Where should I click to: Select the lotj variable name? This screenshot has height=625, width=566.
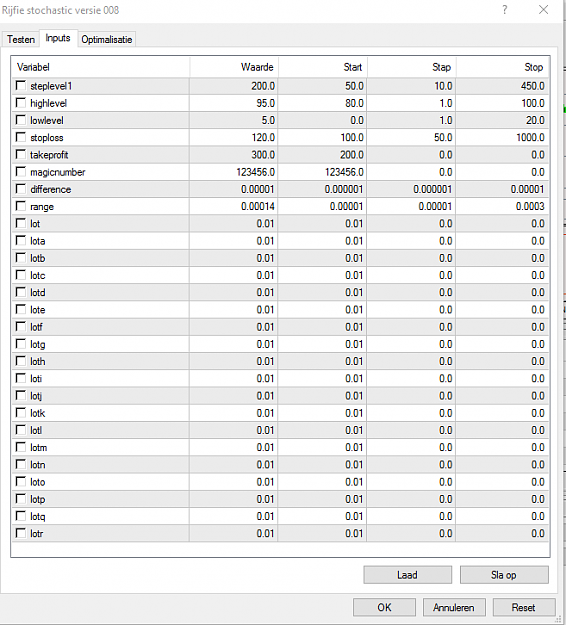tap(36, 396)
